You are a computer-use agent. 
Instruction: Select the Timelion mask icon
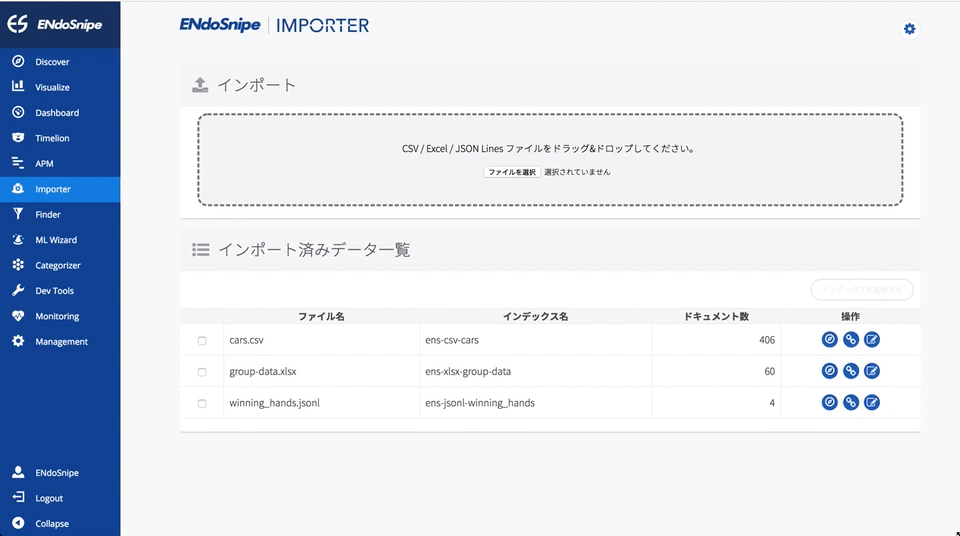click(x=18, y=138)
